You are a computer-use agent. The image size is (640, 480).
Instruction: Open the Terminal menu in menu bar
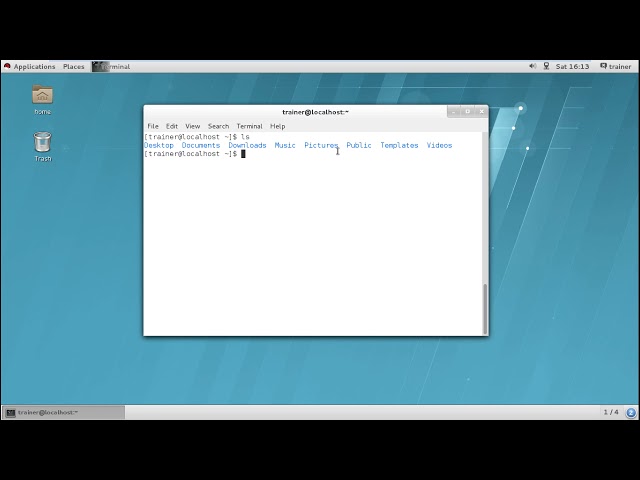coord(249,126)
